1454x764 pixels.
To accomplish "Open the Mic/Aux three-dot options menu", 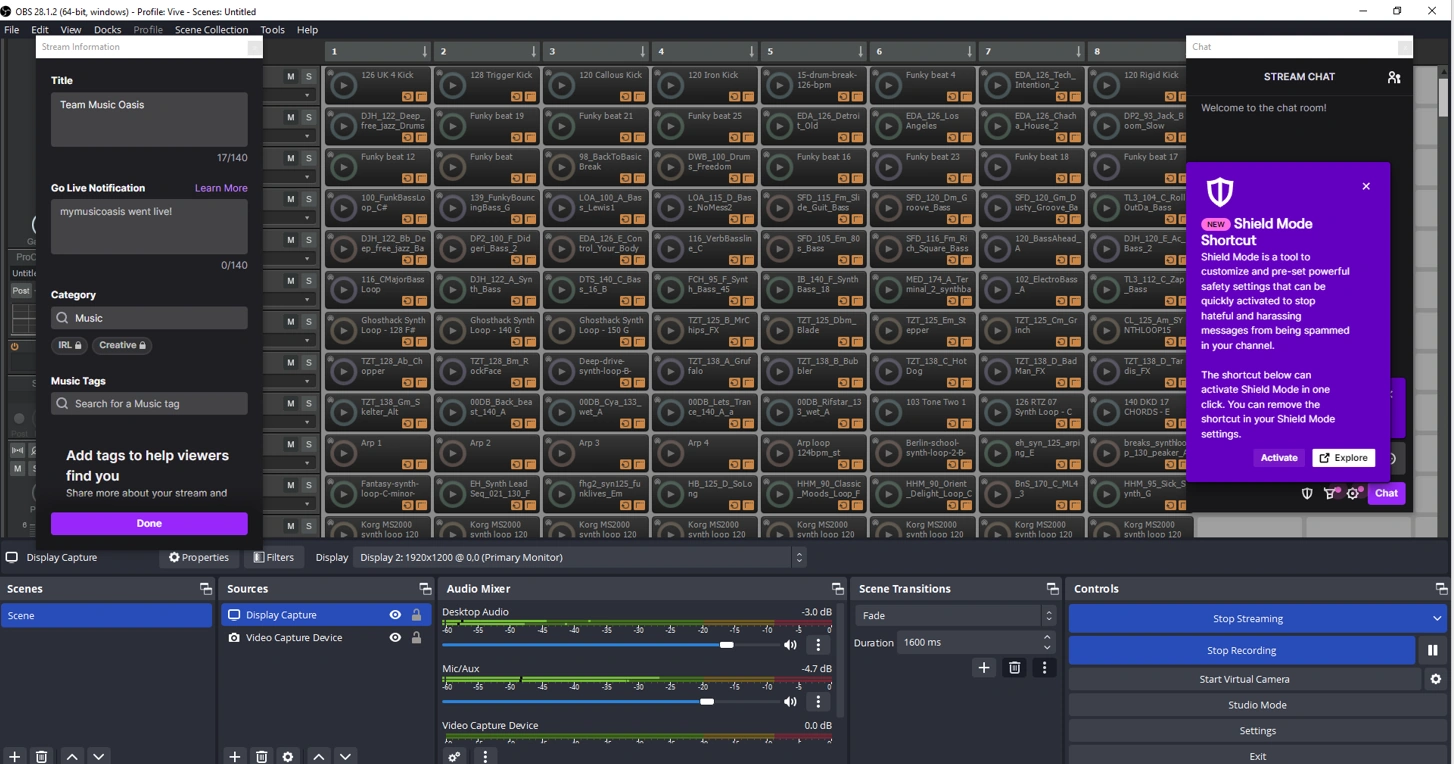I will [x=818, y=702].
